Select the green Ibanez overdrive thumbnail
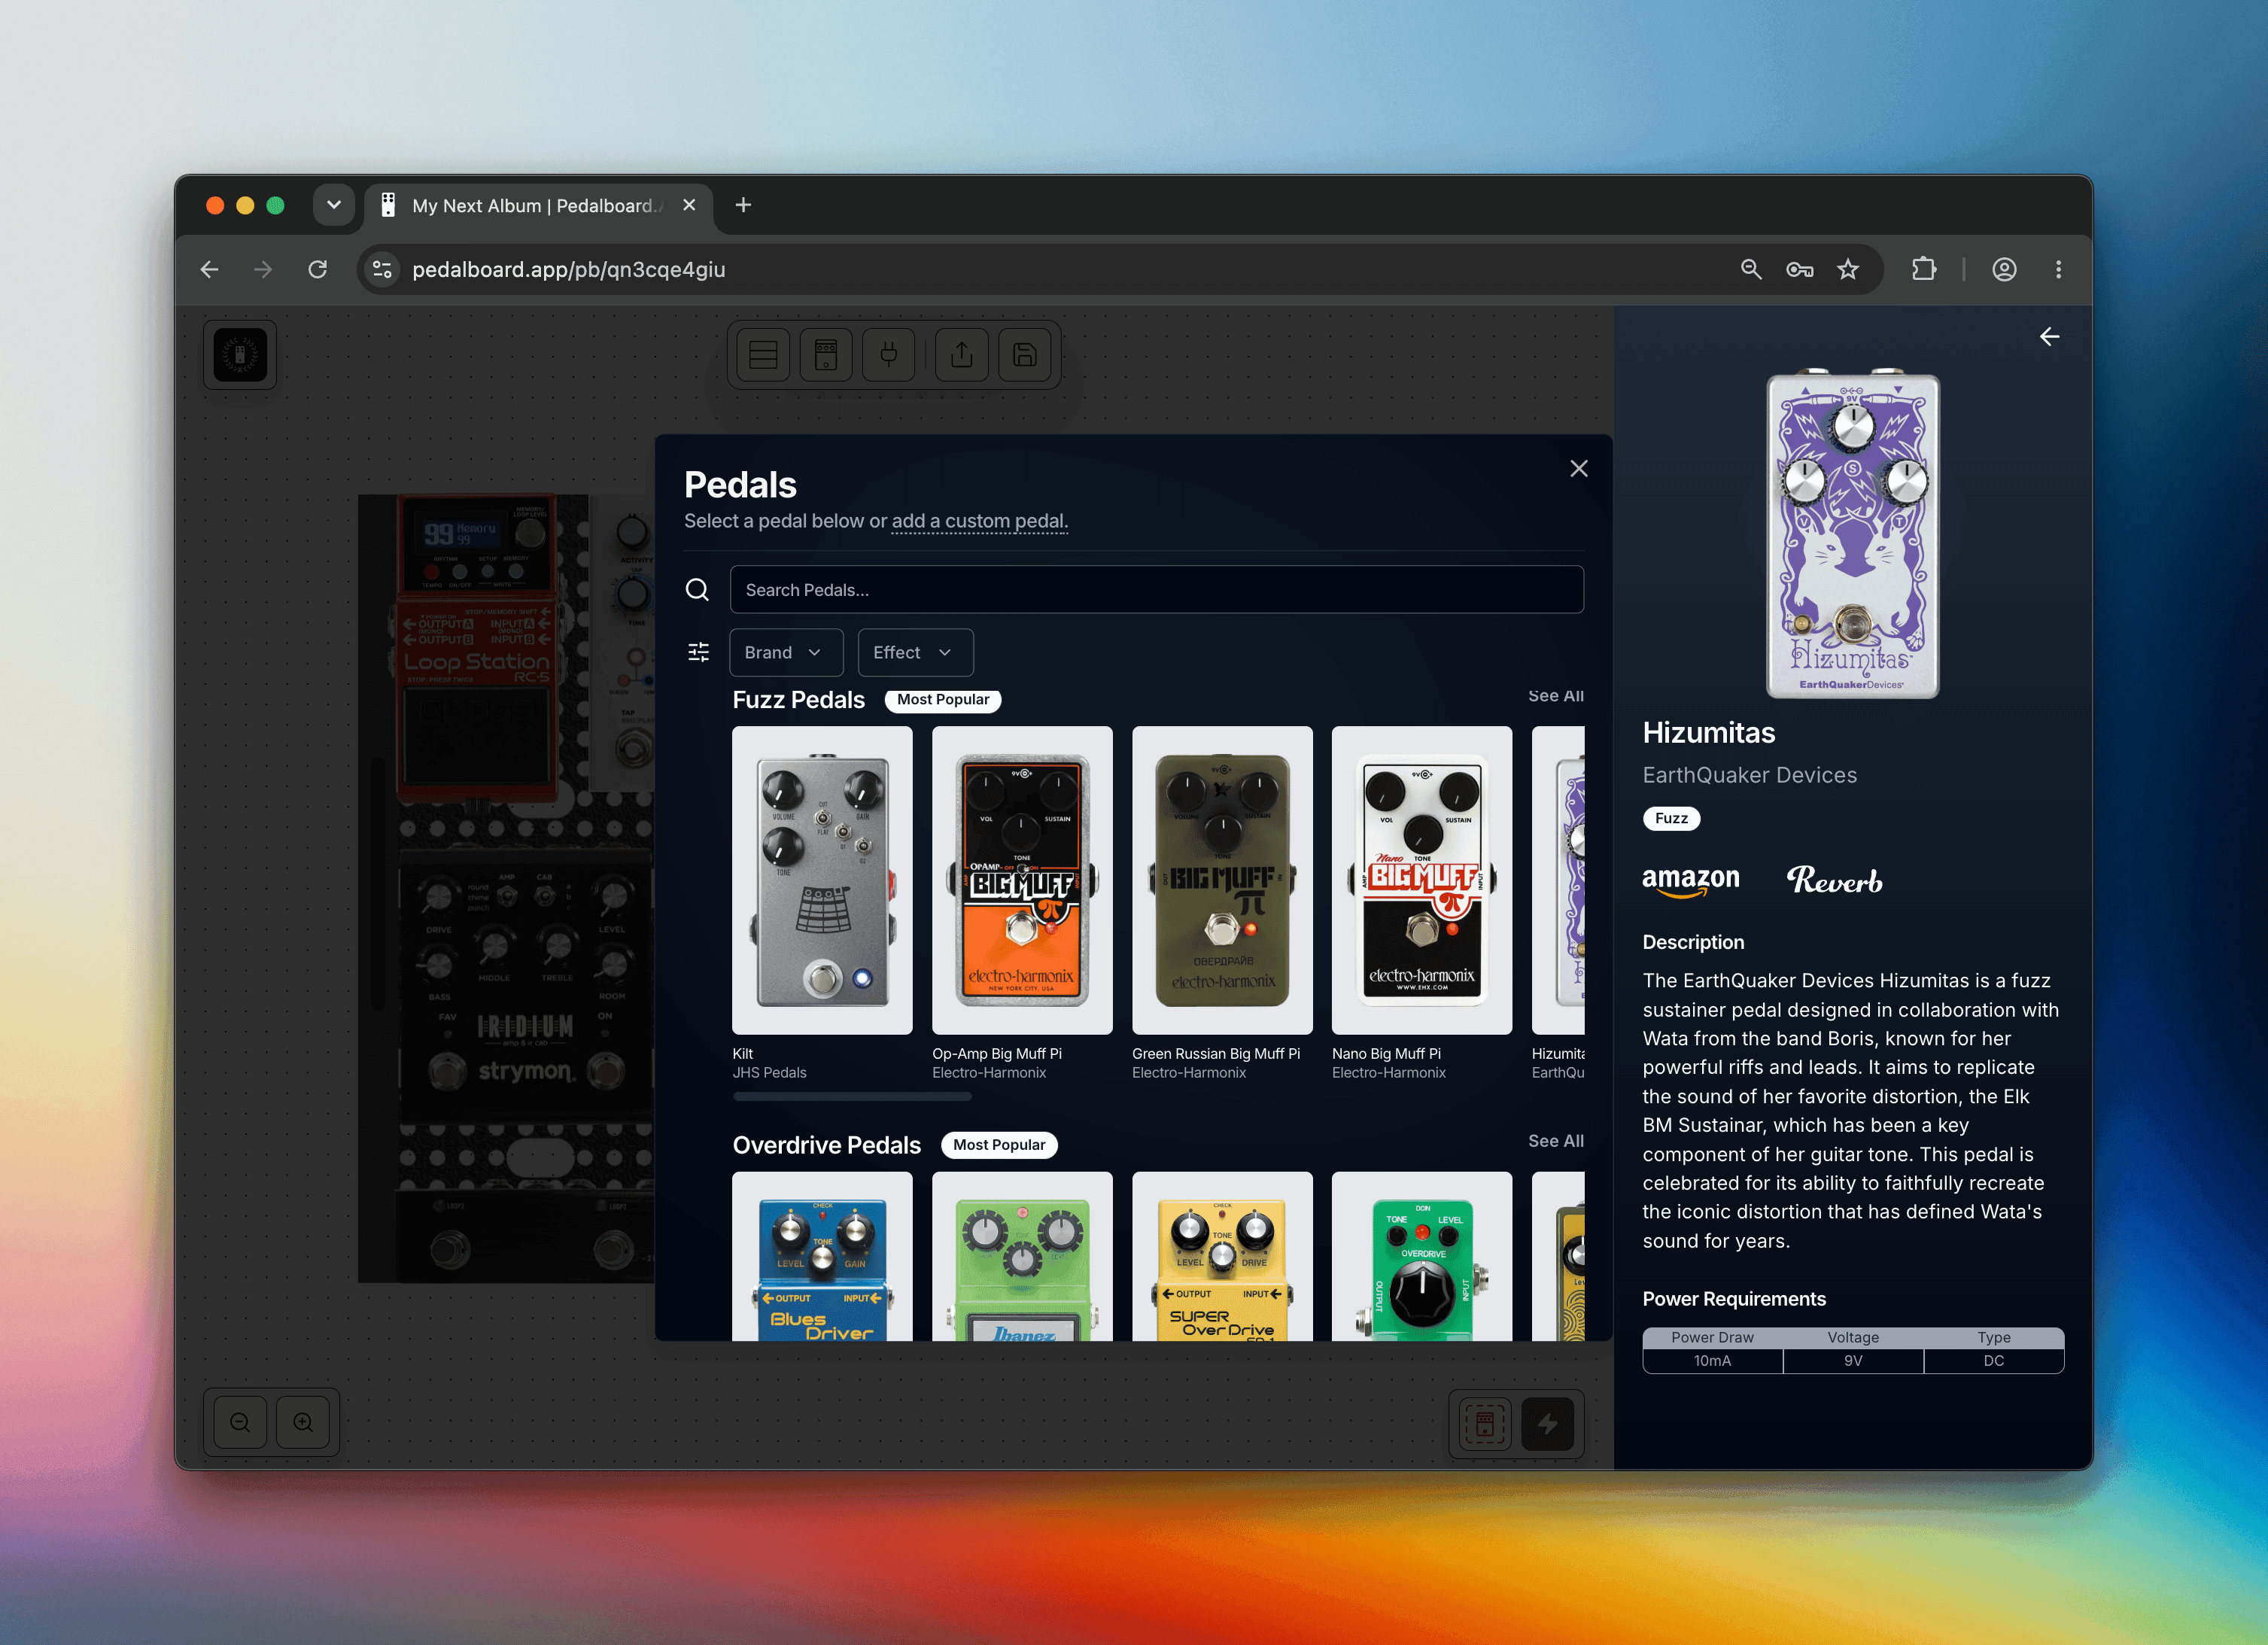Screen dimensions: 2268x1645 pyautogui.click(x=1022, y=1257)
